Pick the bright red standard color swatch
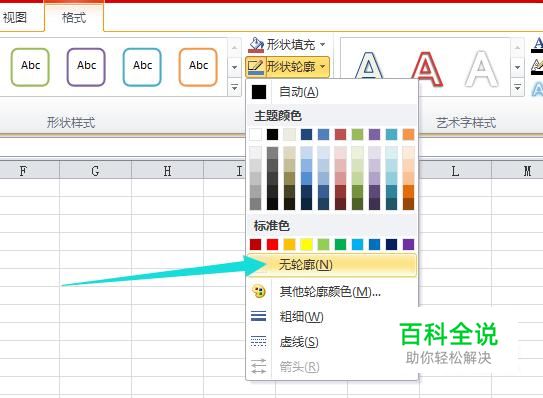Image resolution: width=543 pixels, height=398 pixels. point(273,245)
